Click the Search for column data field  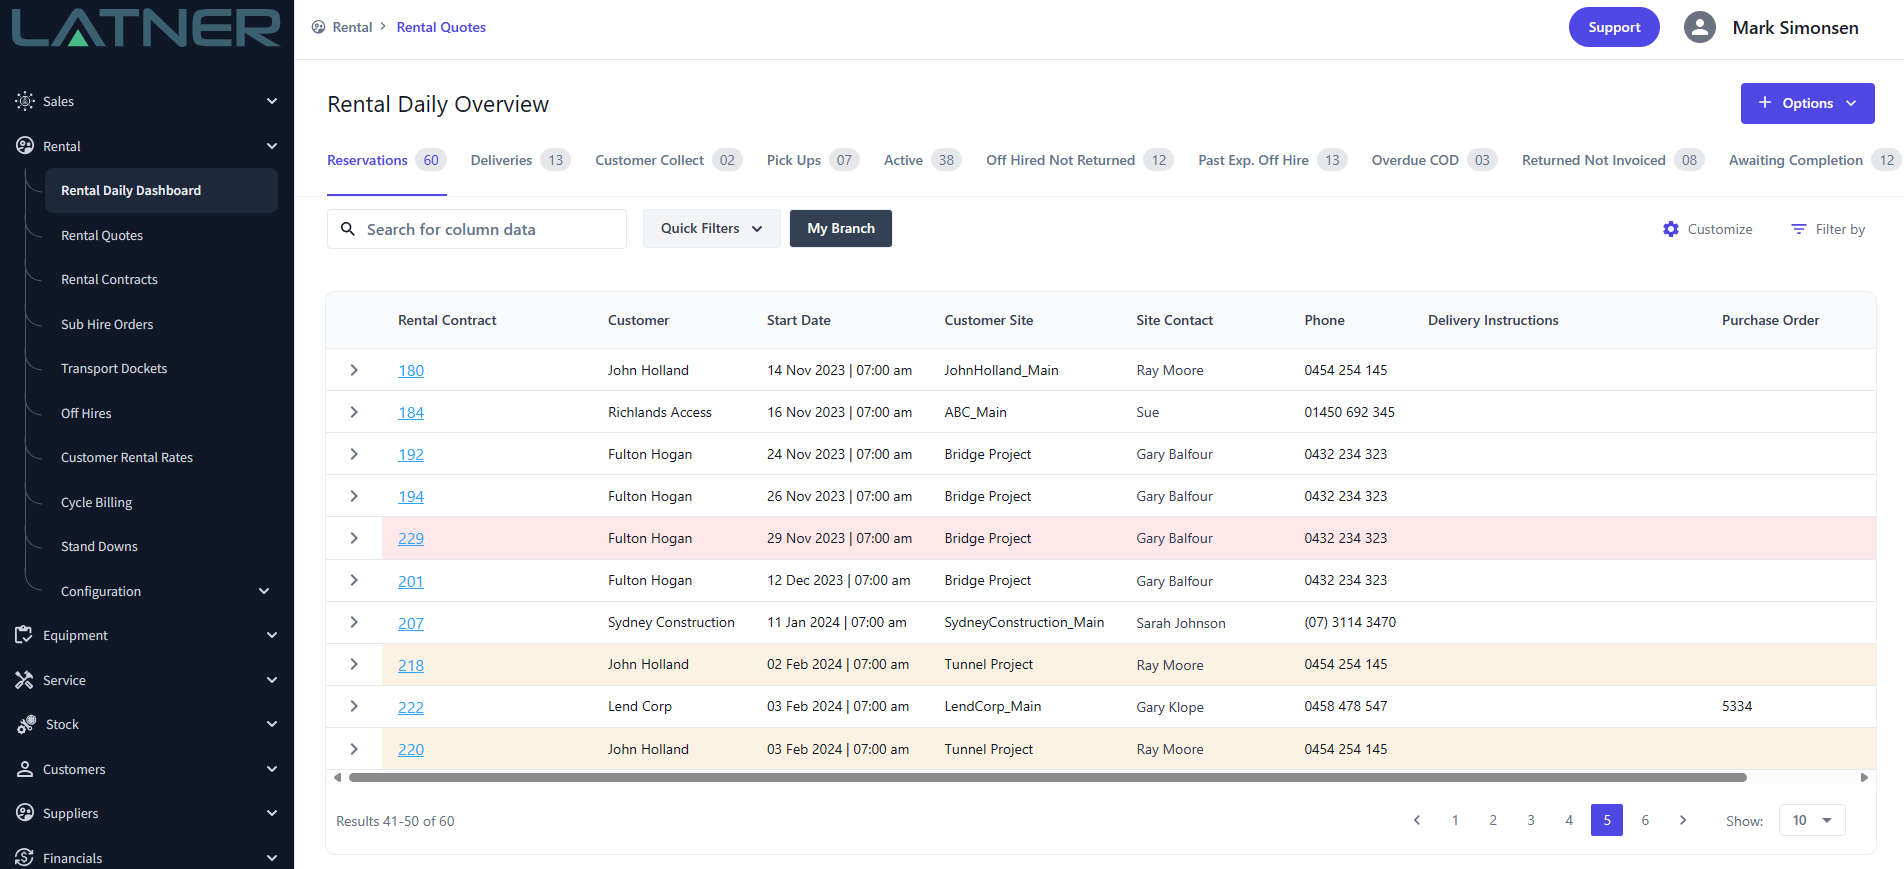490,229
